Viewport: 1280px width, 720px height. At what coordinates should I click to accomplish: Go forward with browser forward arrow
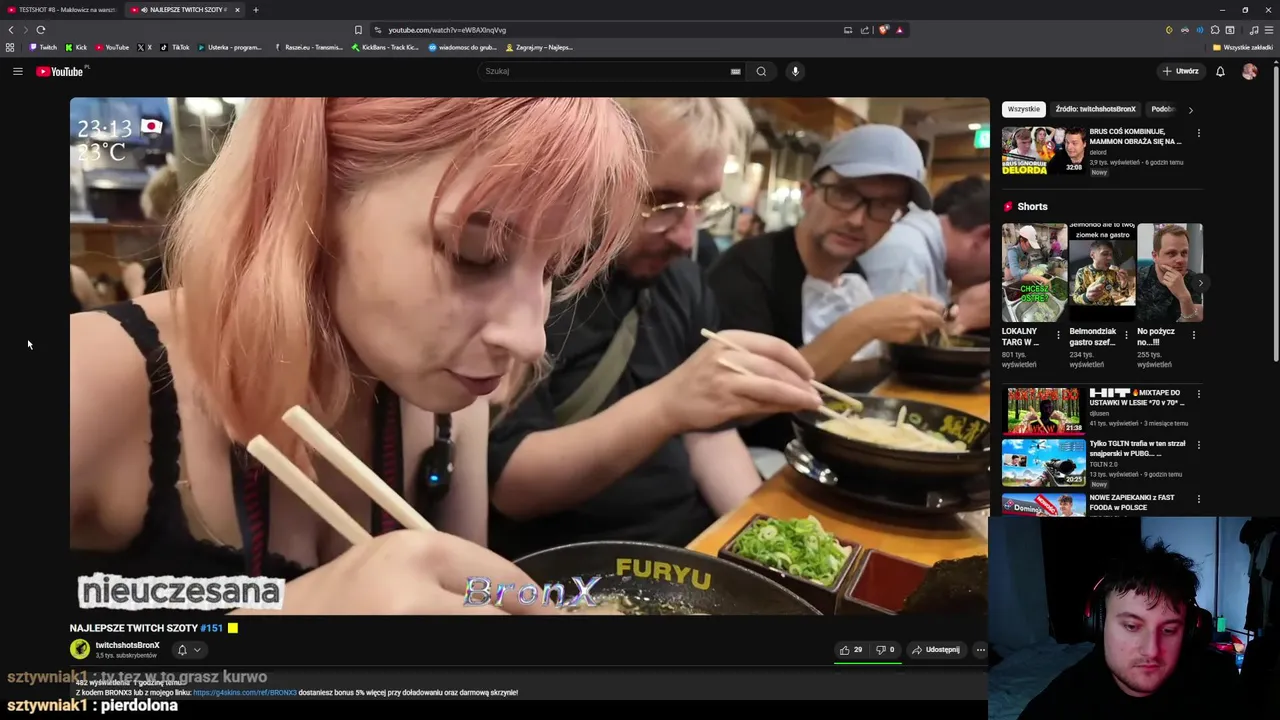25,30
